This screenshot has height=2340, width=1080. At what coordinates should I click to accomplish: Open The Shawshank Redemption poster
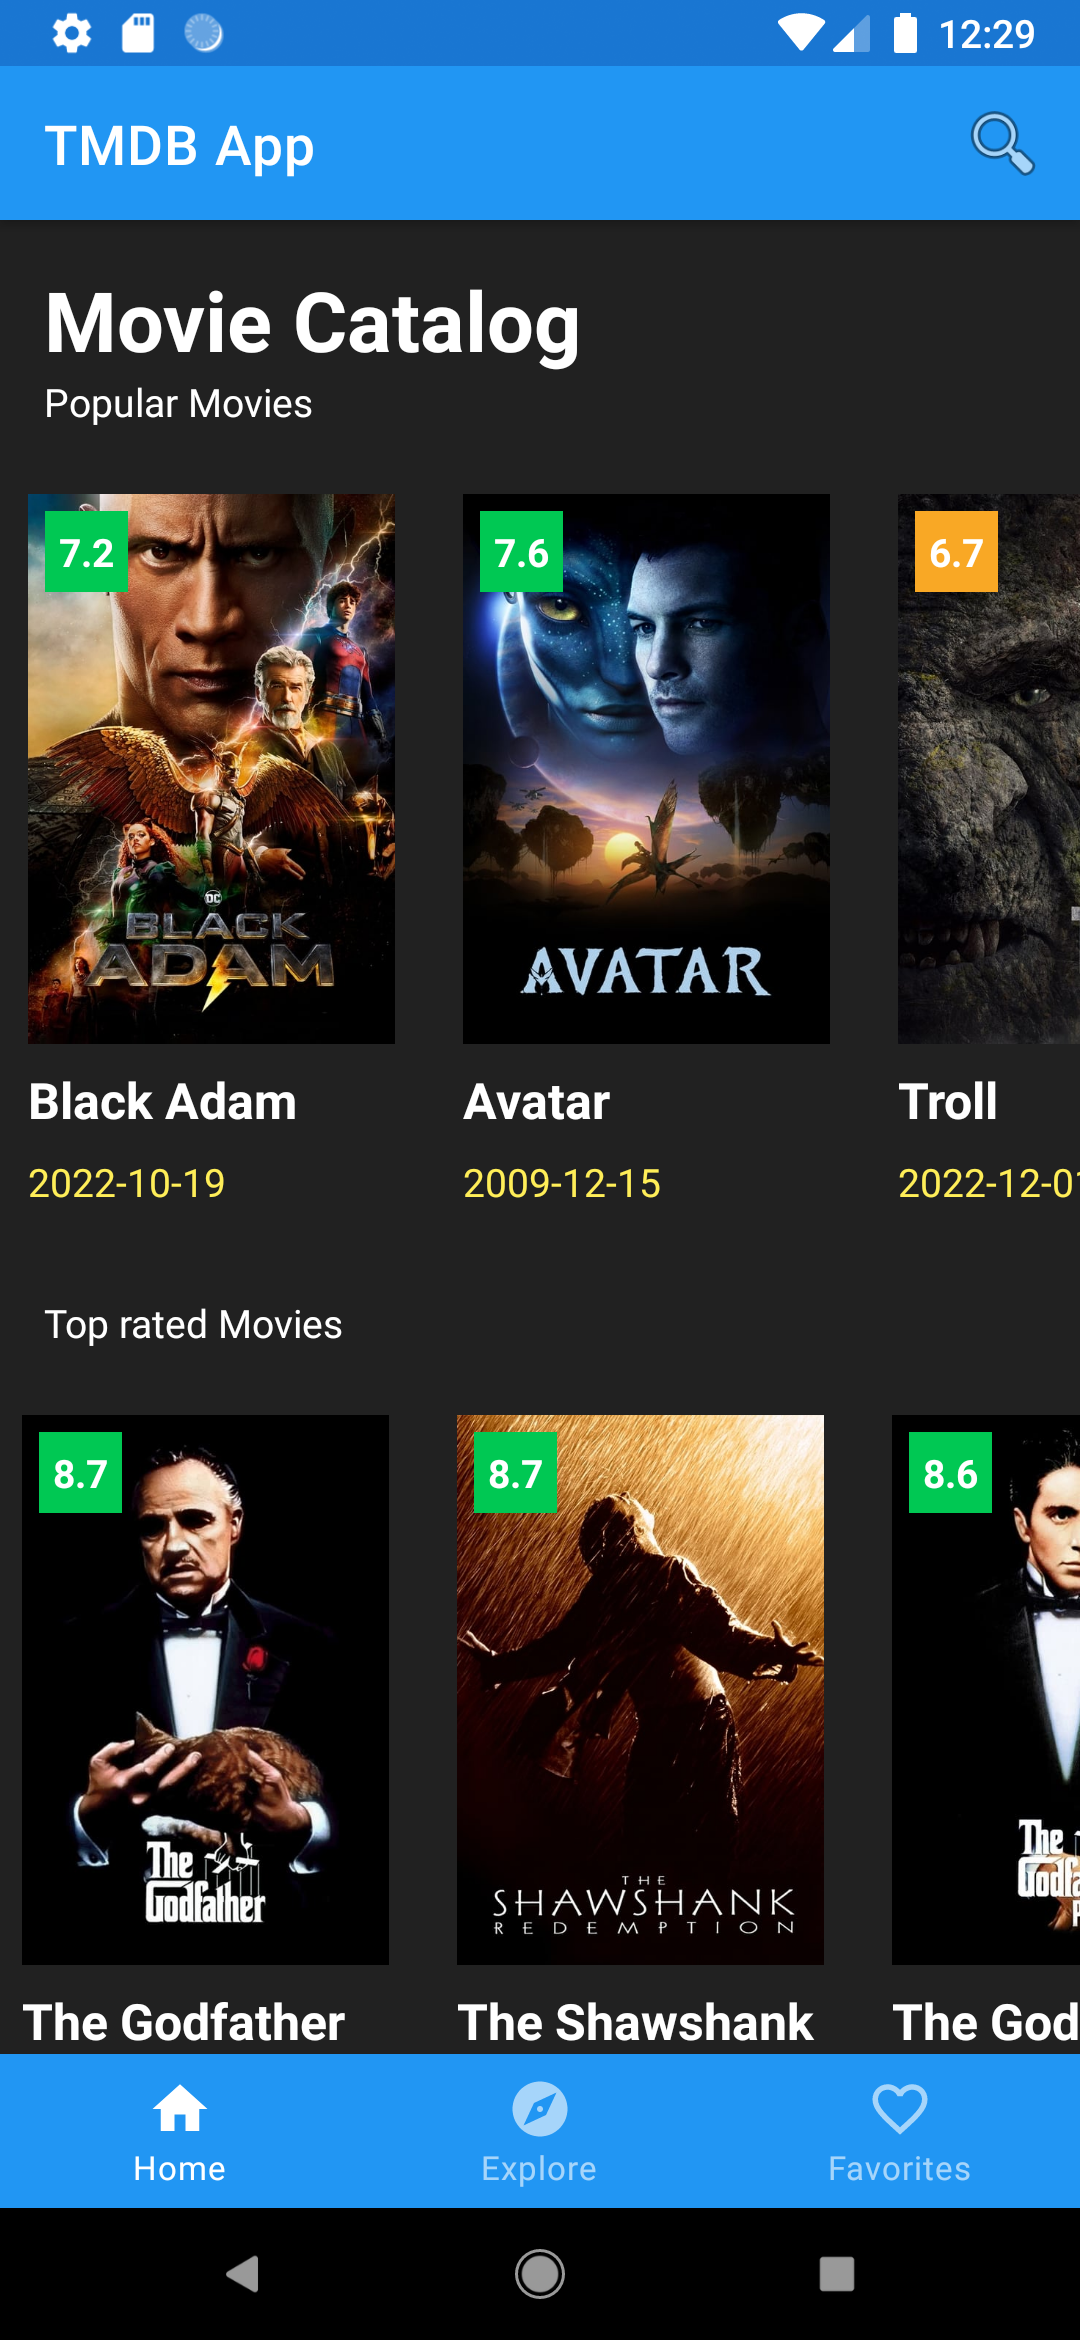[x=640, y=1690]
